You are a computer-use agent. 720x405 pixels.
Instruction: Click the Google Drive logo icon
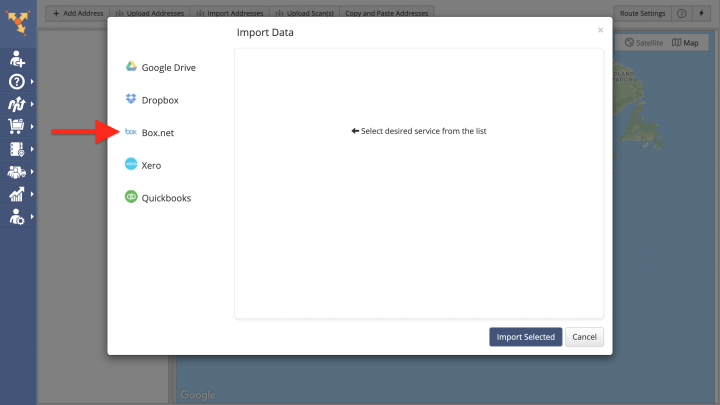click(x=131, y=67)
